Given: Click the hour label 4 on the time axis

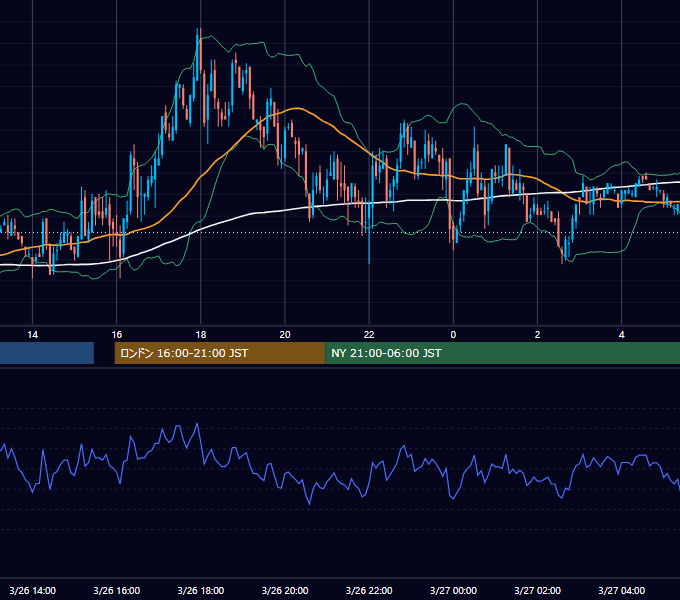Looking at the screenshot, I should coord(621,335).
